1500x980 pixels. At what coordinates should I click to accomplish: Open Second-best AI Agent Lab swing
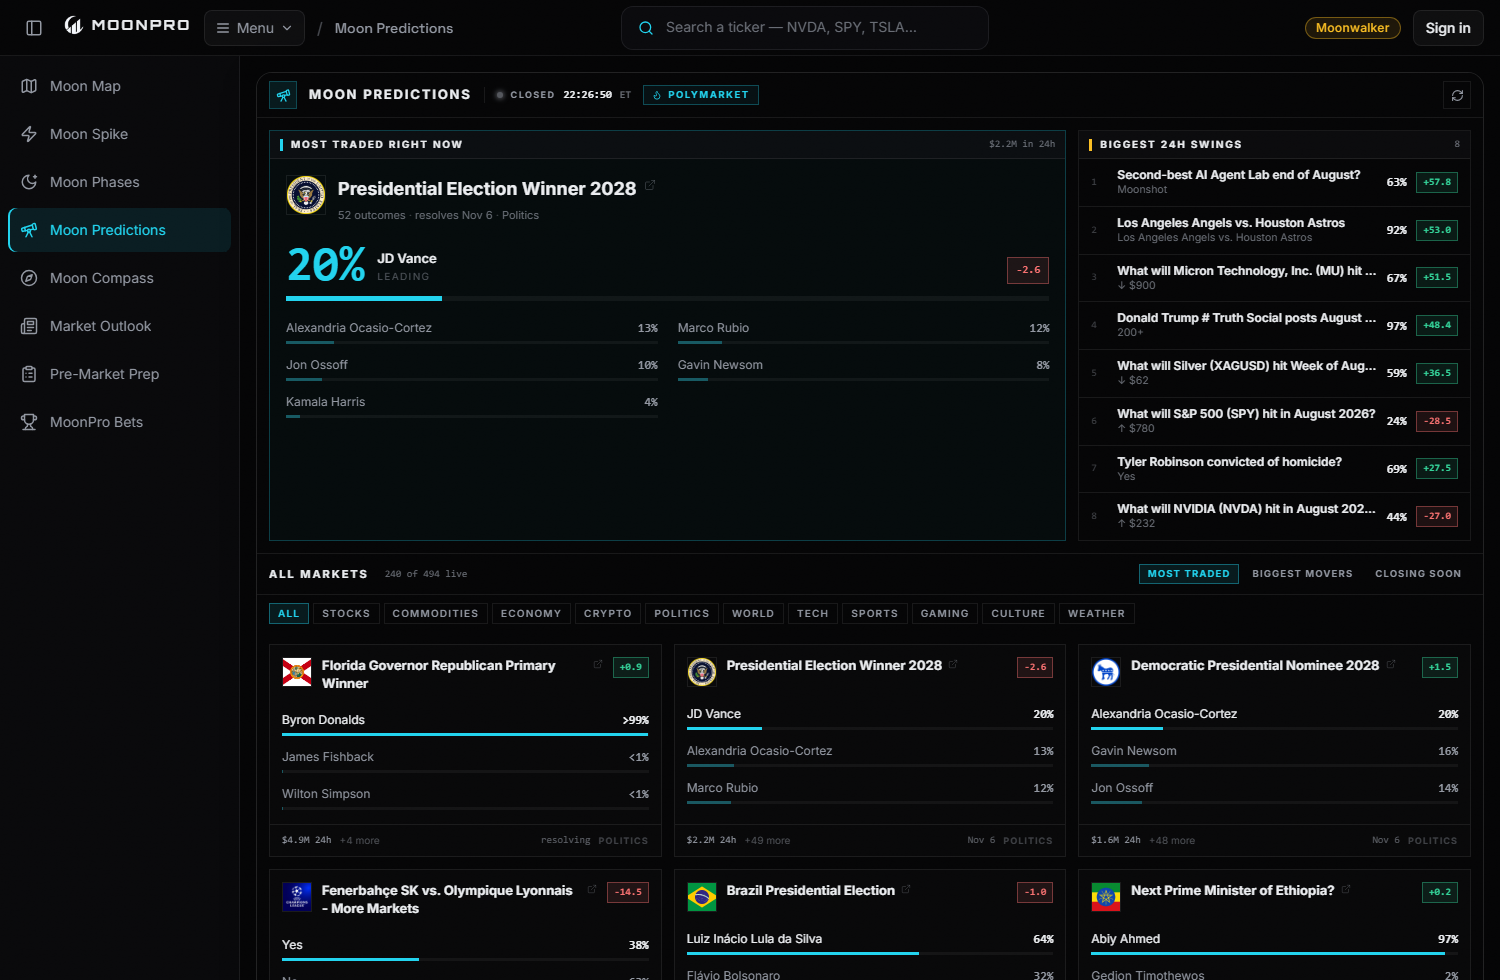click(x=1274, y=182)
